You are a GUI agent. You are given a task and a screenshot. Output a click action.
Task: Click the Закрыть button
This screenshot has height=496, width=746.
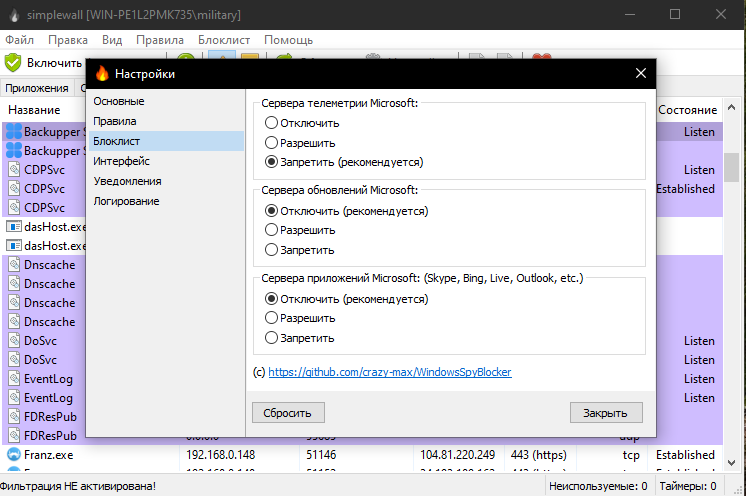(x=606, y=413)
